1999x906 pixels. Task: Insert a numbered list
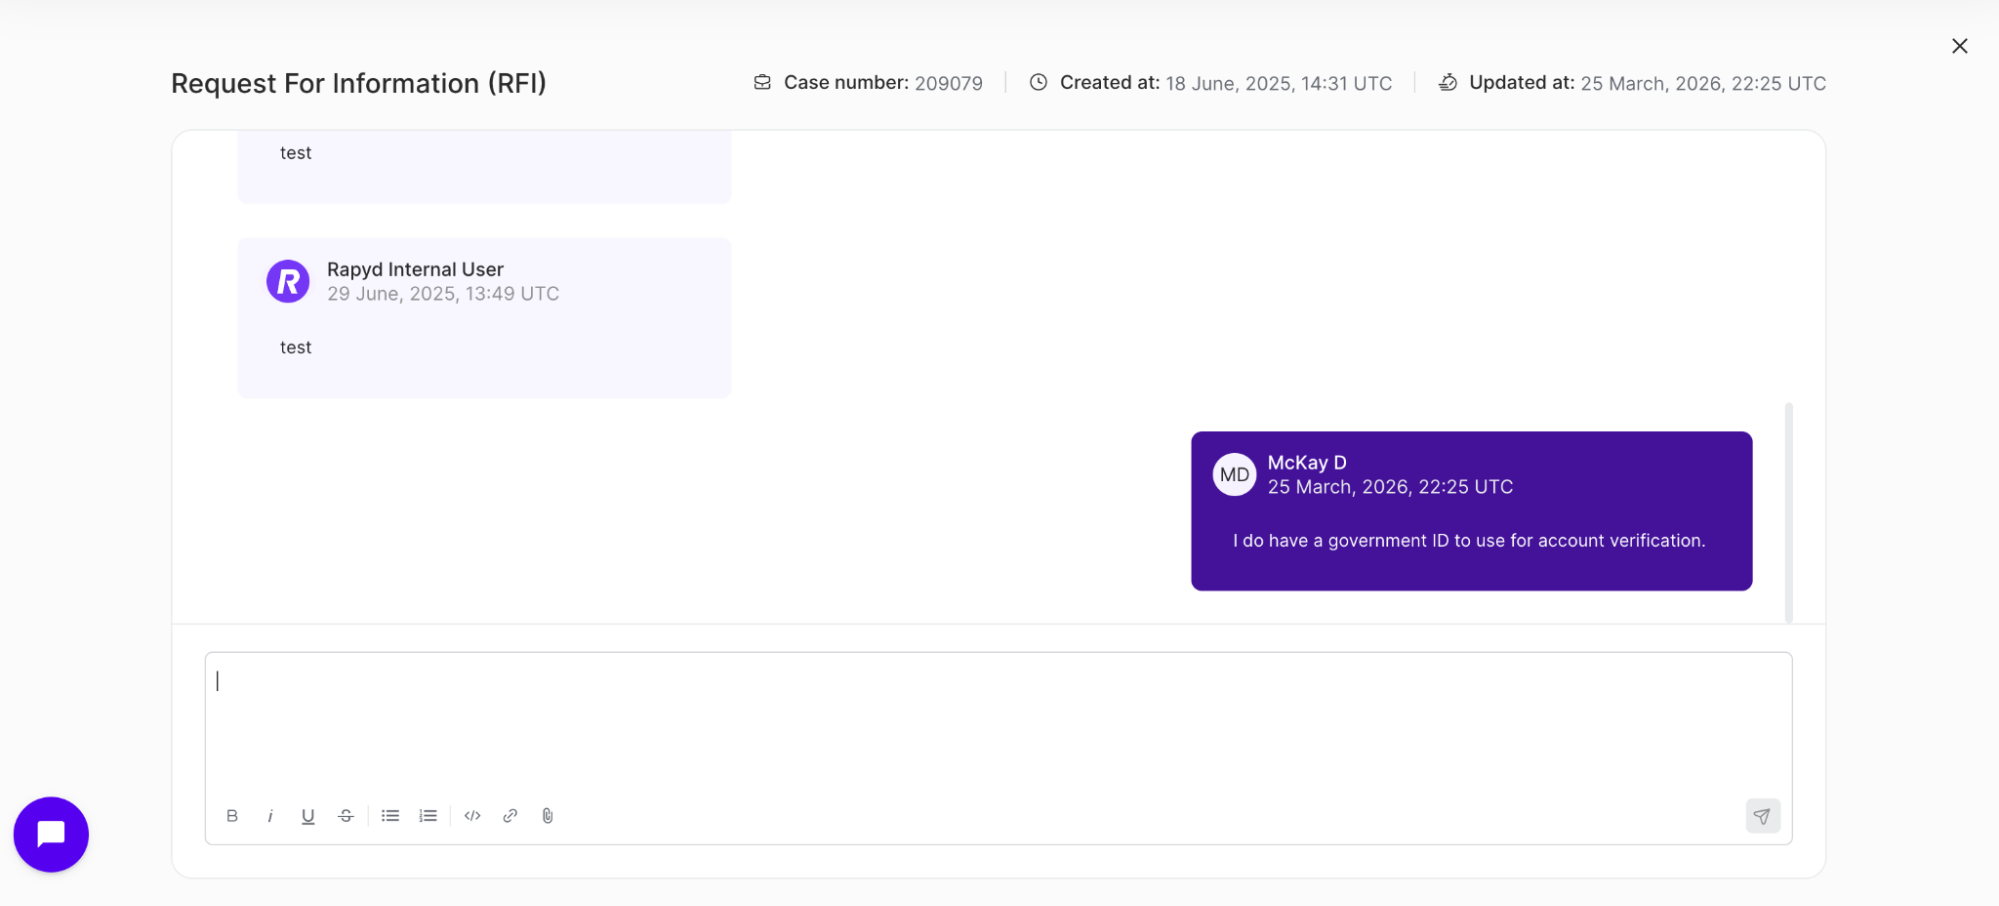(427, 815)
